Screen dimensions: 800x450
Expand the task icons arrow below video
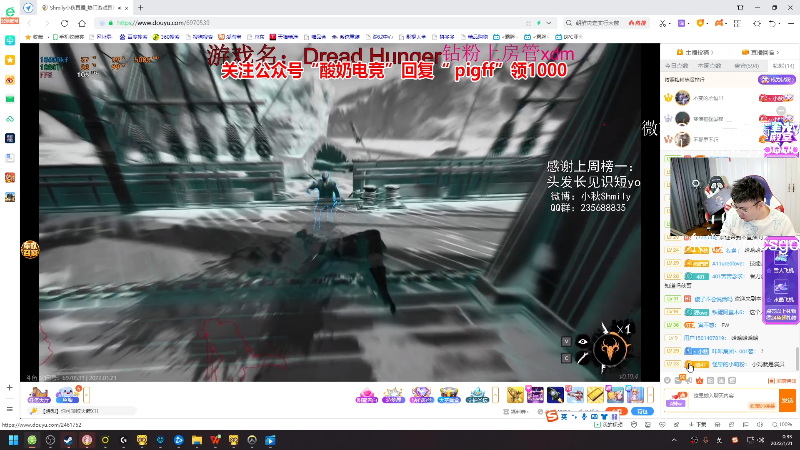point(87,394)
